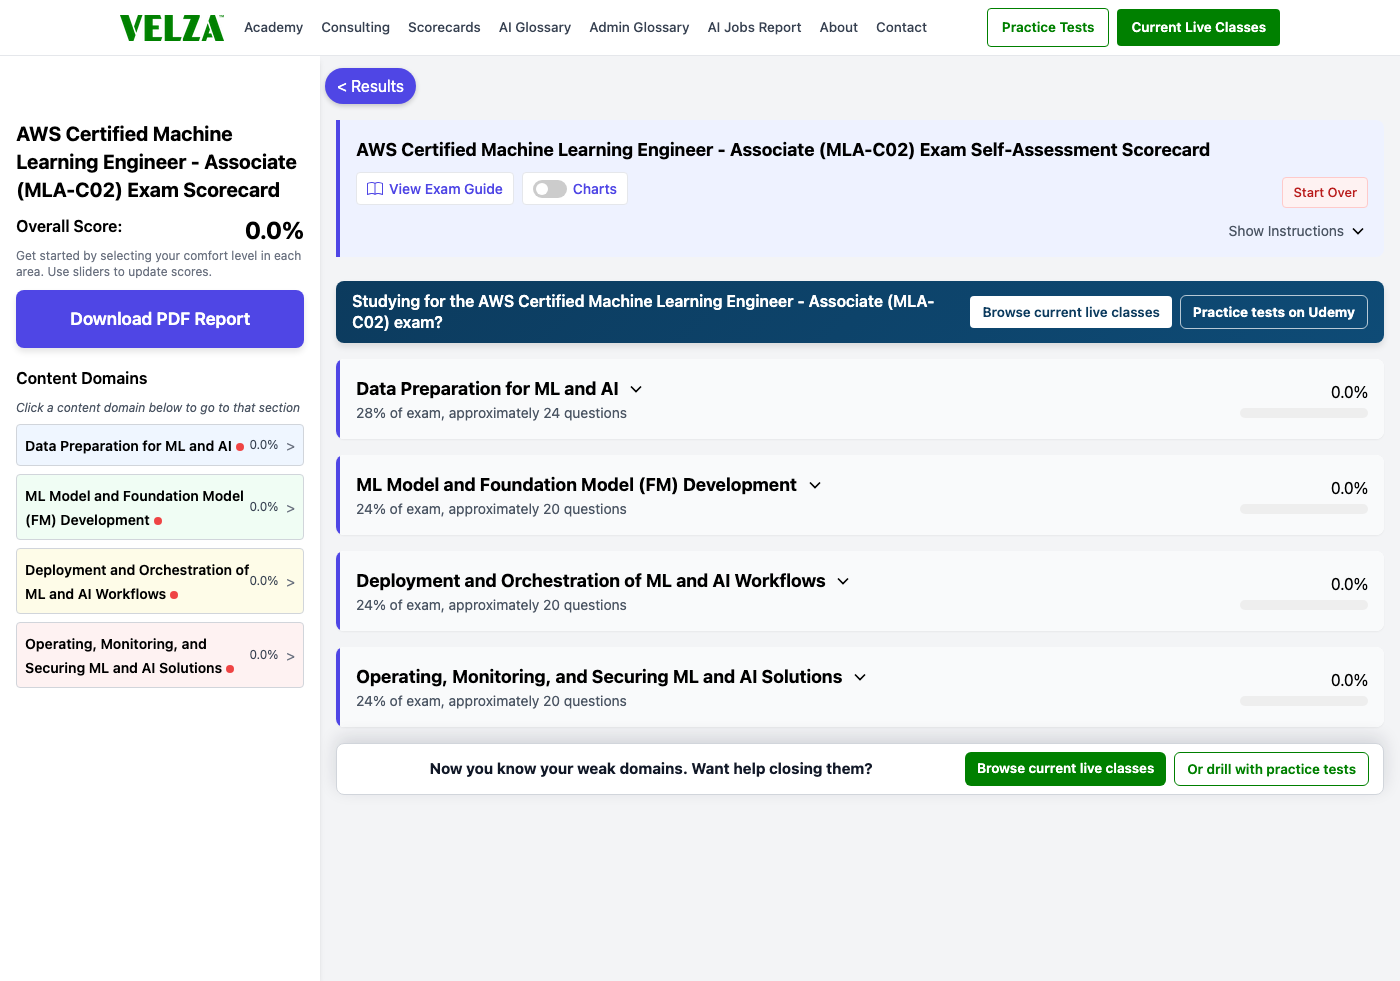Open the Academy menu item
This screenshot has height=981, width=1400.
pyautogui.click(x=273, y=27)
